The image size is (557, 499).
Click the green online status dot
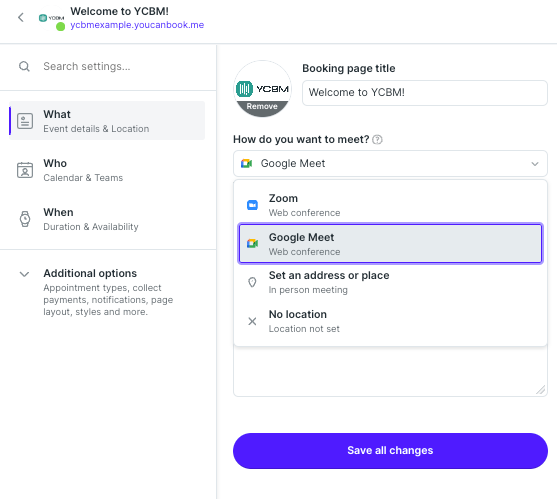(x=60, y=26)
